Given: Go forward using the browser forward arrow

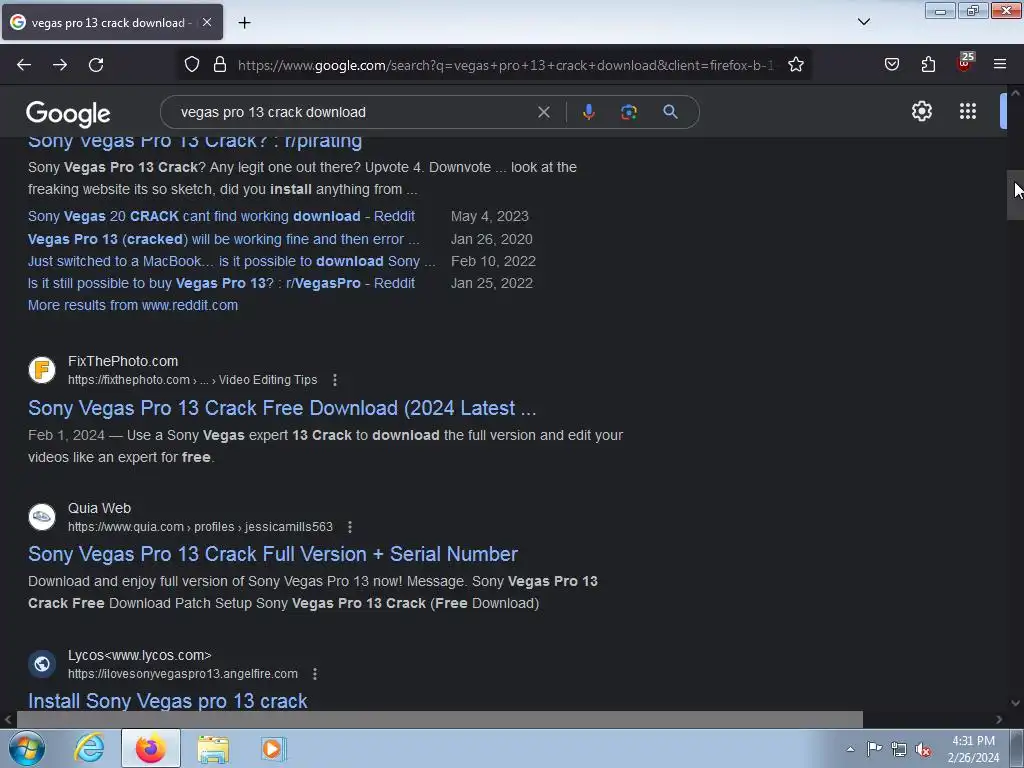Looking at the screenshot, I should (x=60, y=65).
